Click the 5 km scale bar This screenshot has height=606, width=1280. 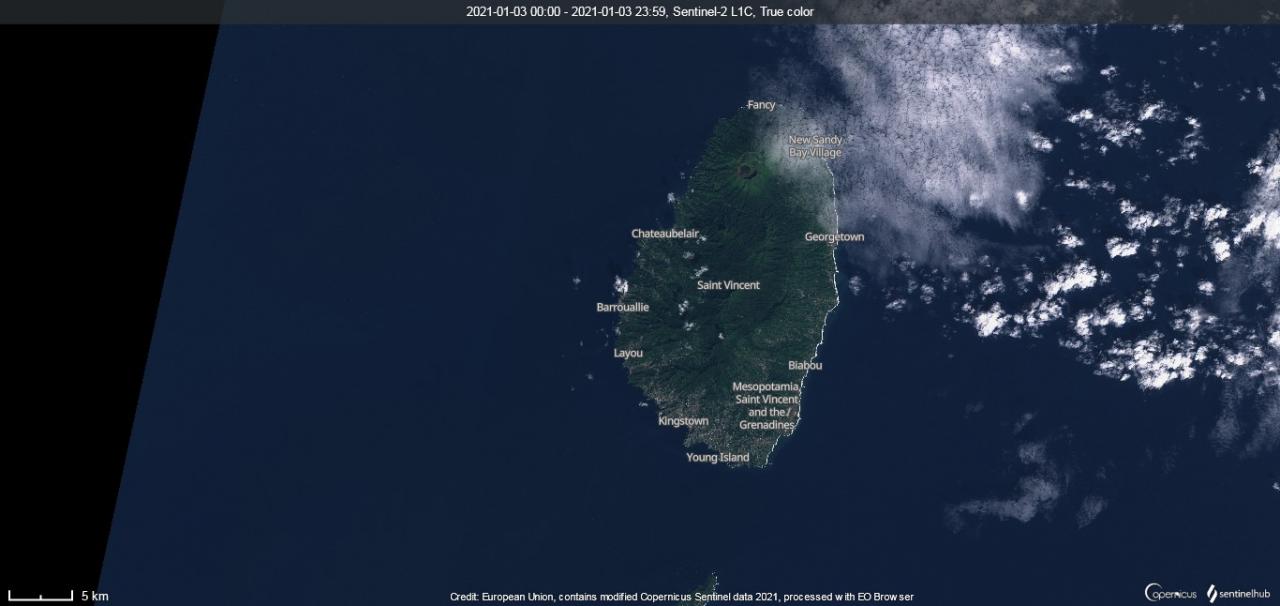point(41,596)
